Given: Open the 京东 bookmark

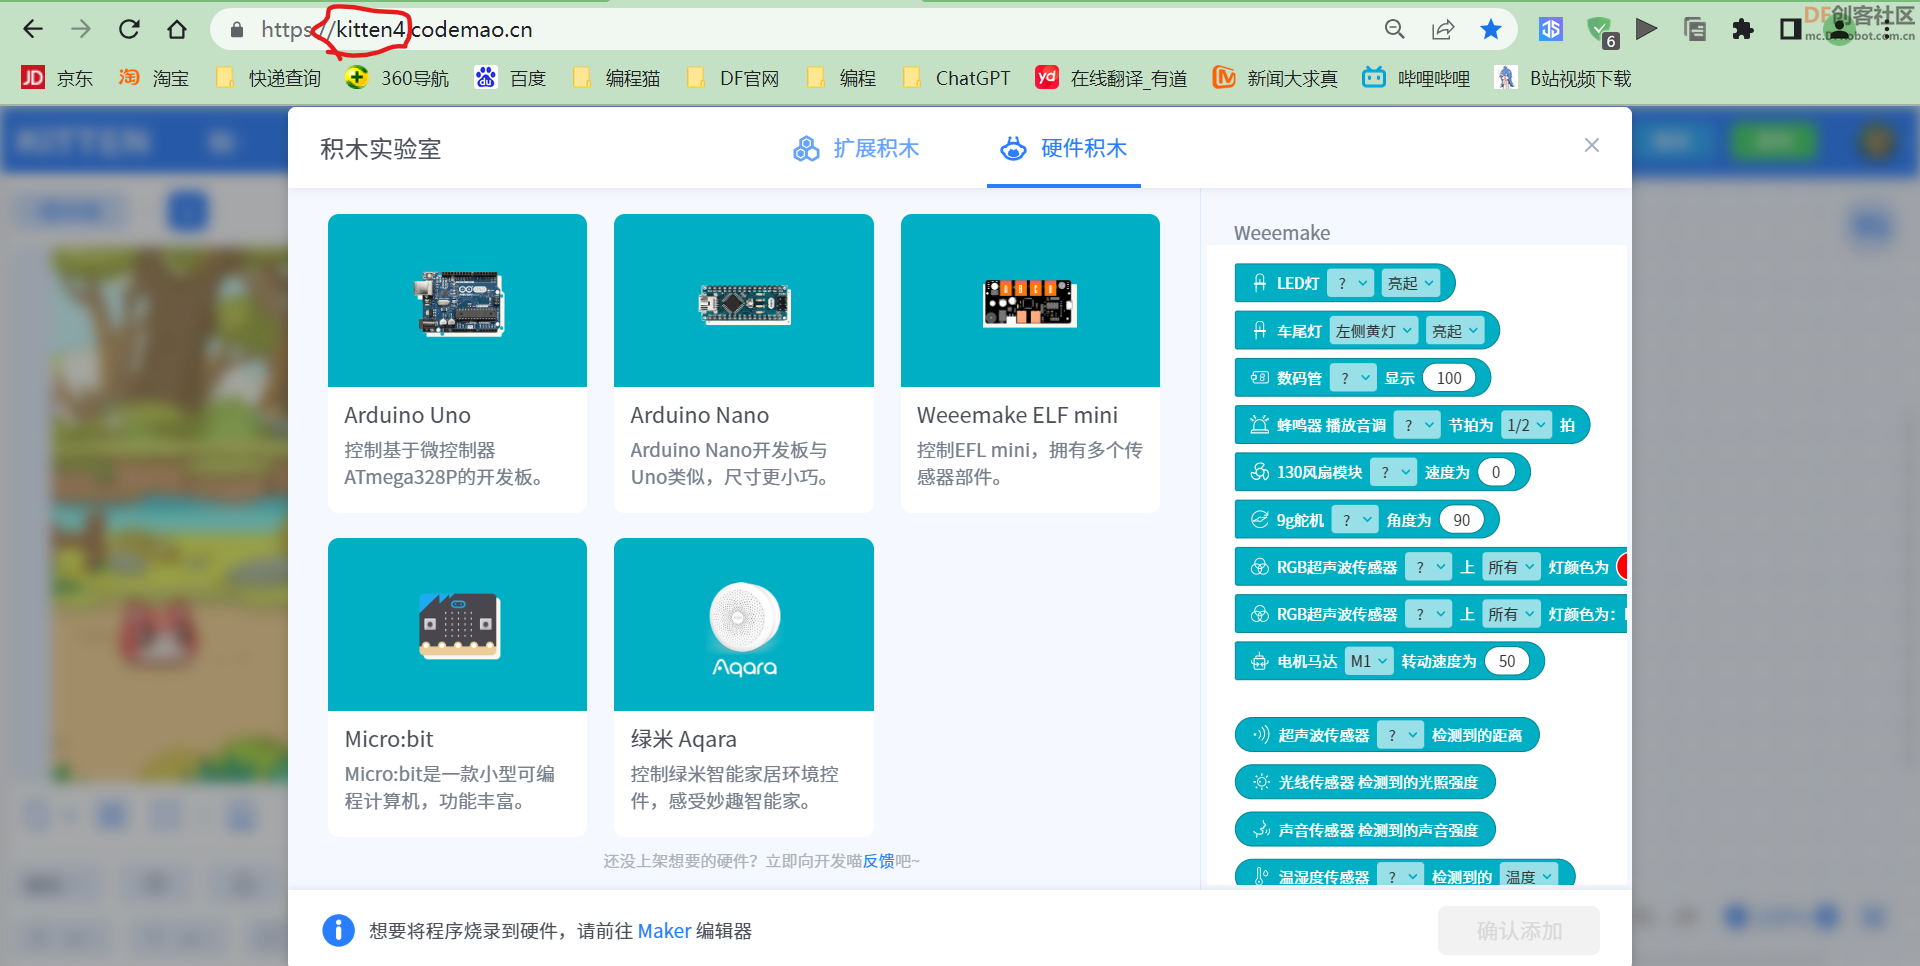Looking at the screenshot, I should pyautogui.click(x=57, y=78).
